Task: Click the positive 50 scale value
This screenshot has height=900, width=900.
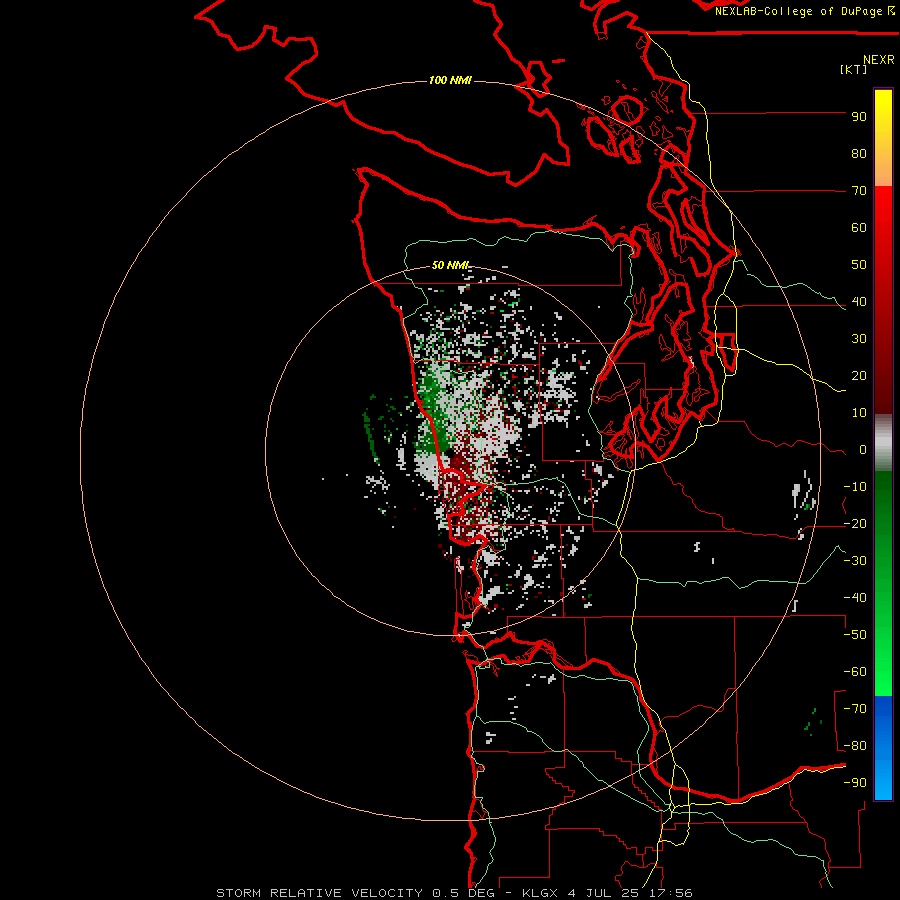Action: [859, 265]
